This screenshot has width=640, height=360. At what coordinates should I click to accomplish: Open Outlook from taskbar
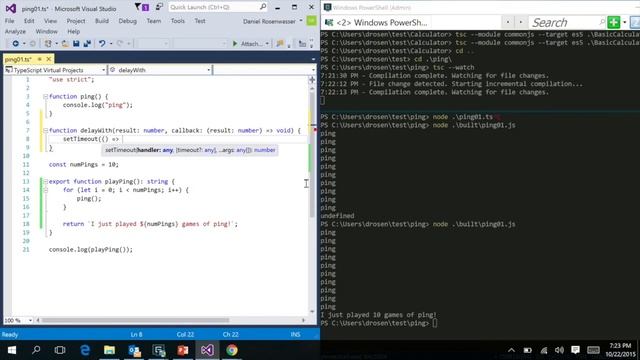tap(134, 350)
